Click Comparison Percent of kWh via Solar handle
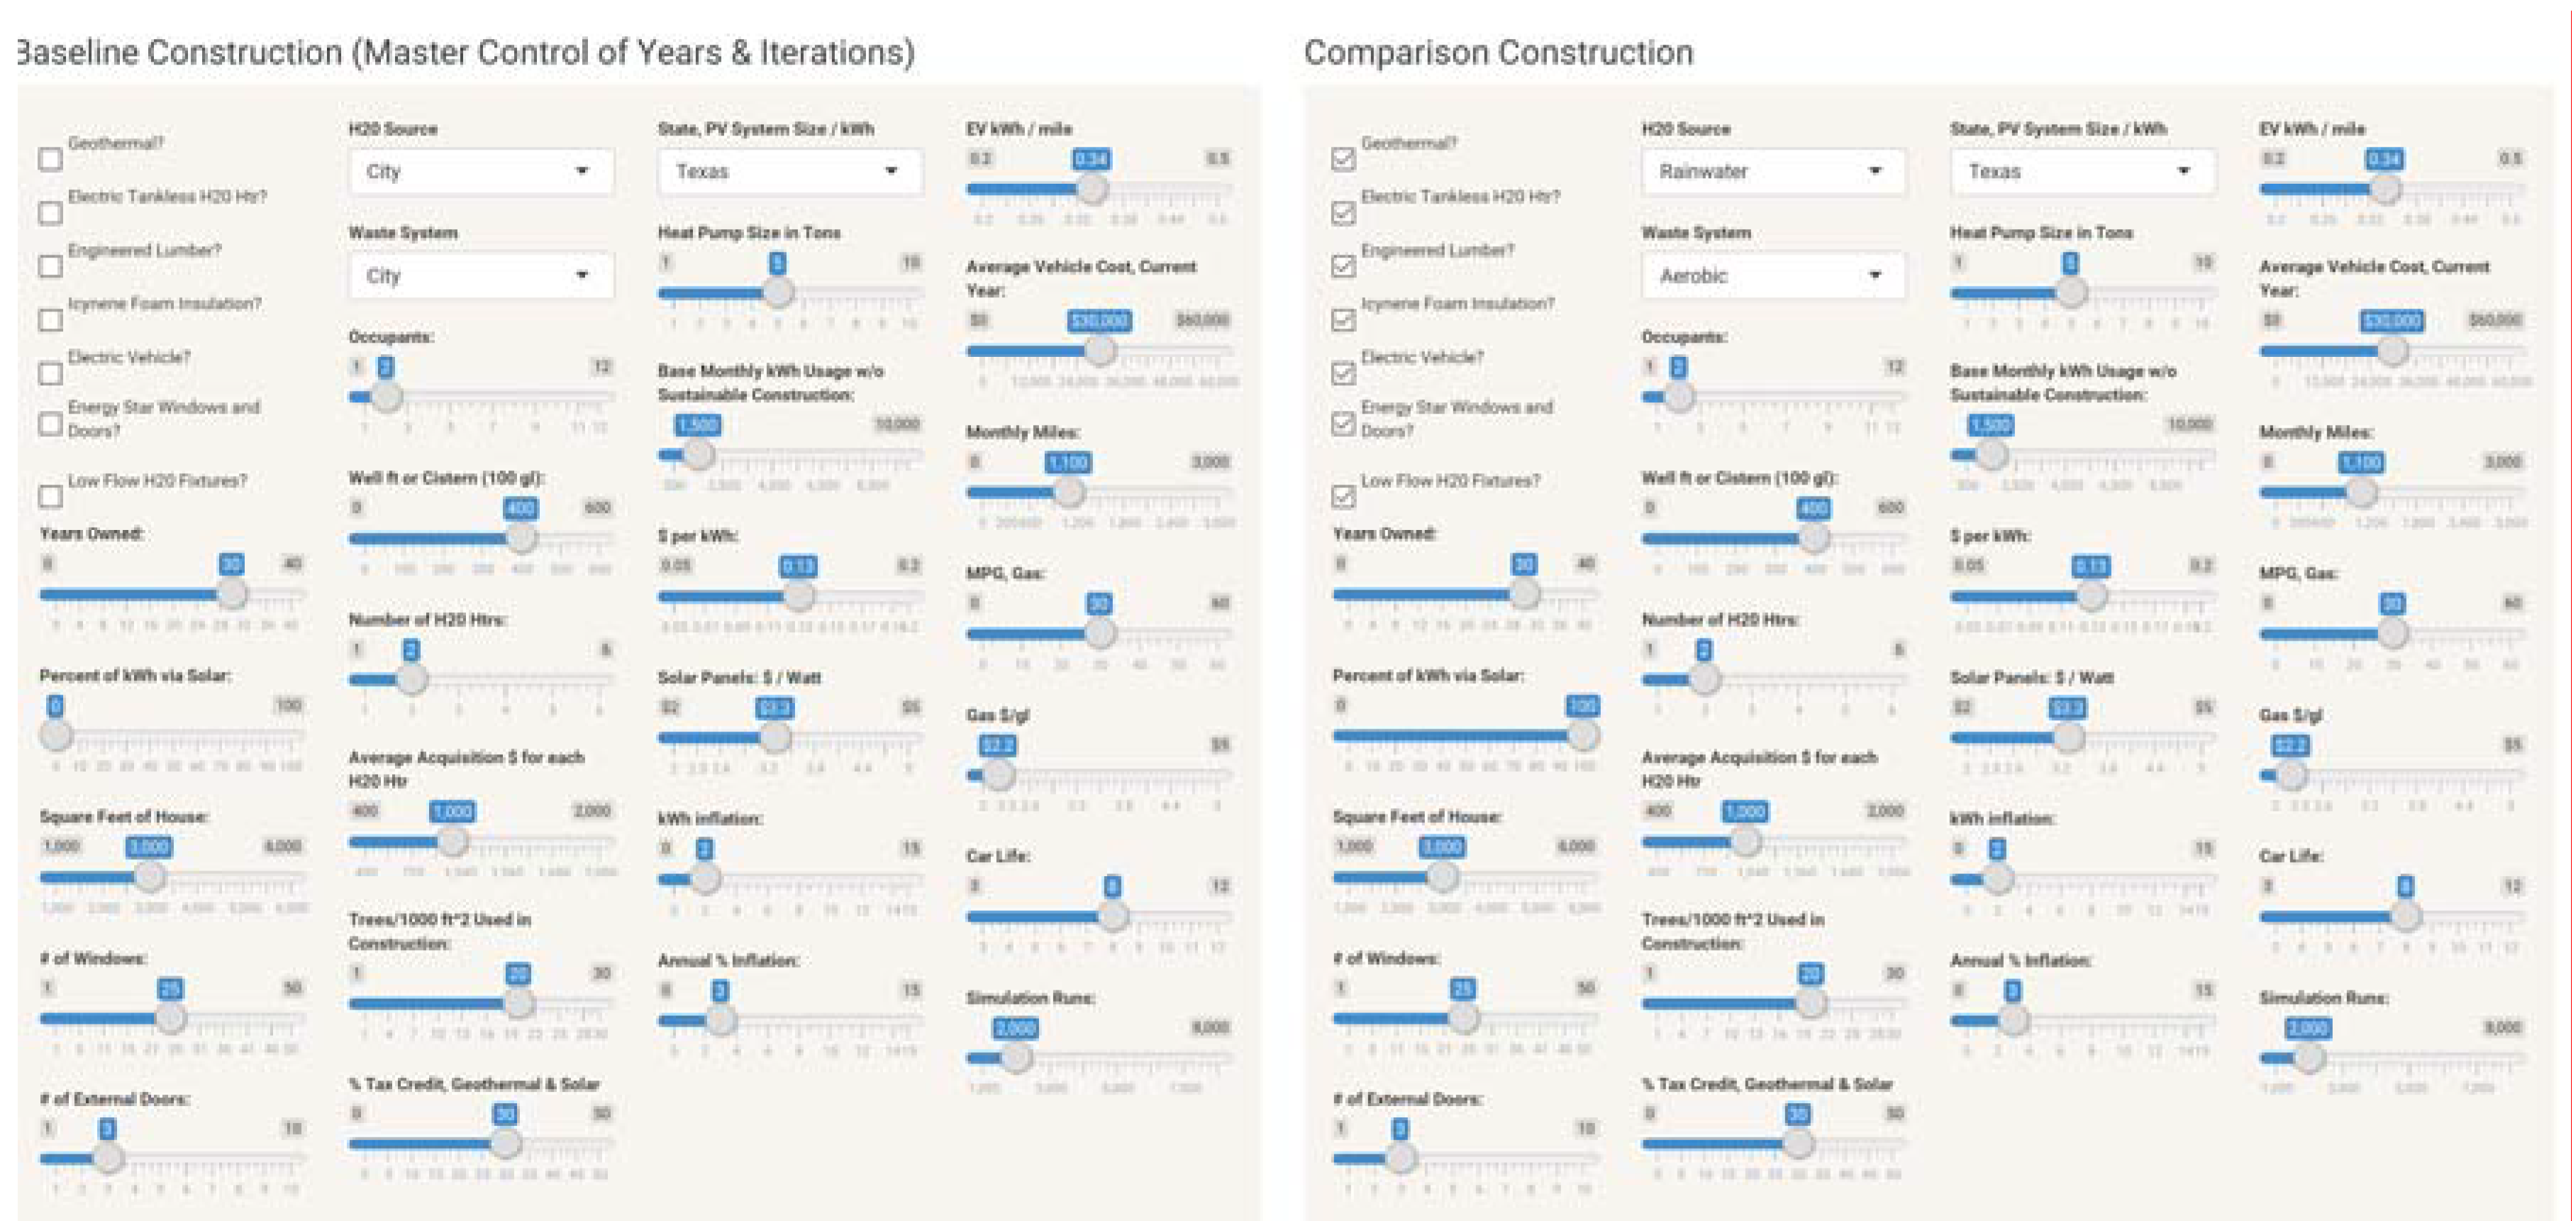This screenshot has height=1221, width=2576. [x=1582, y=735]
